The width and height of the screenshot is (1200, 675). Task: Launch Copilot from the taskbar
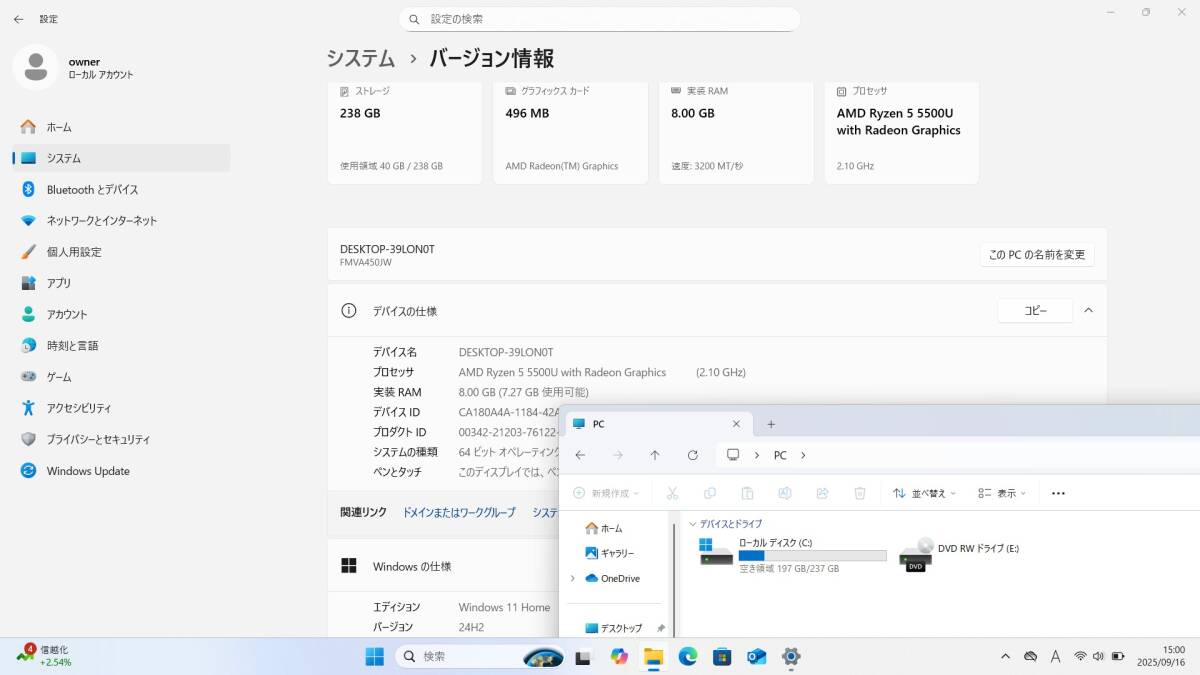pyautogui.click(x=619, y=657)
